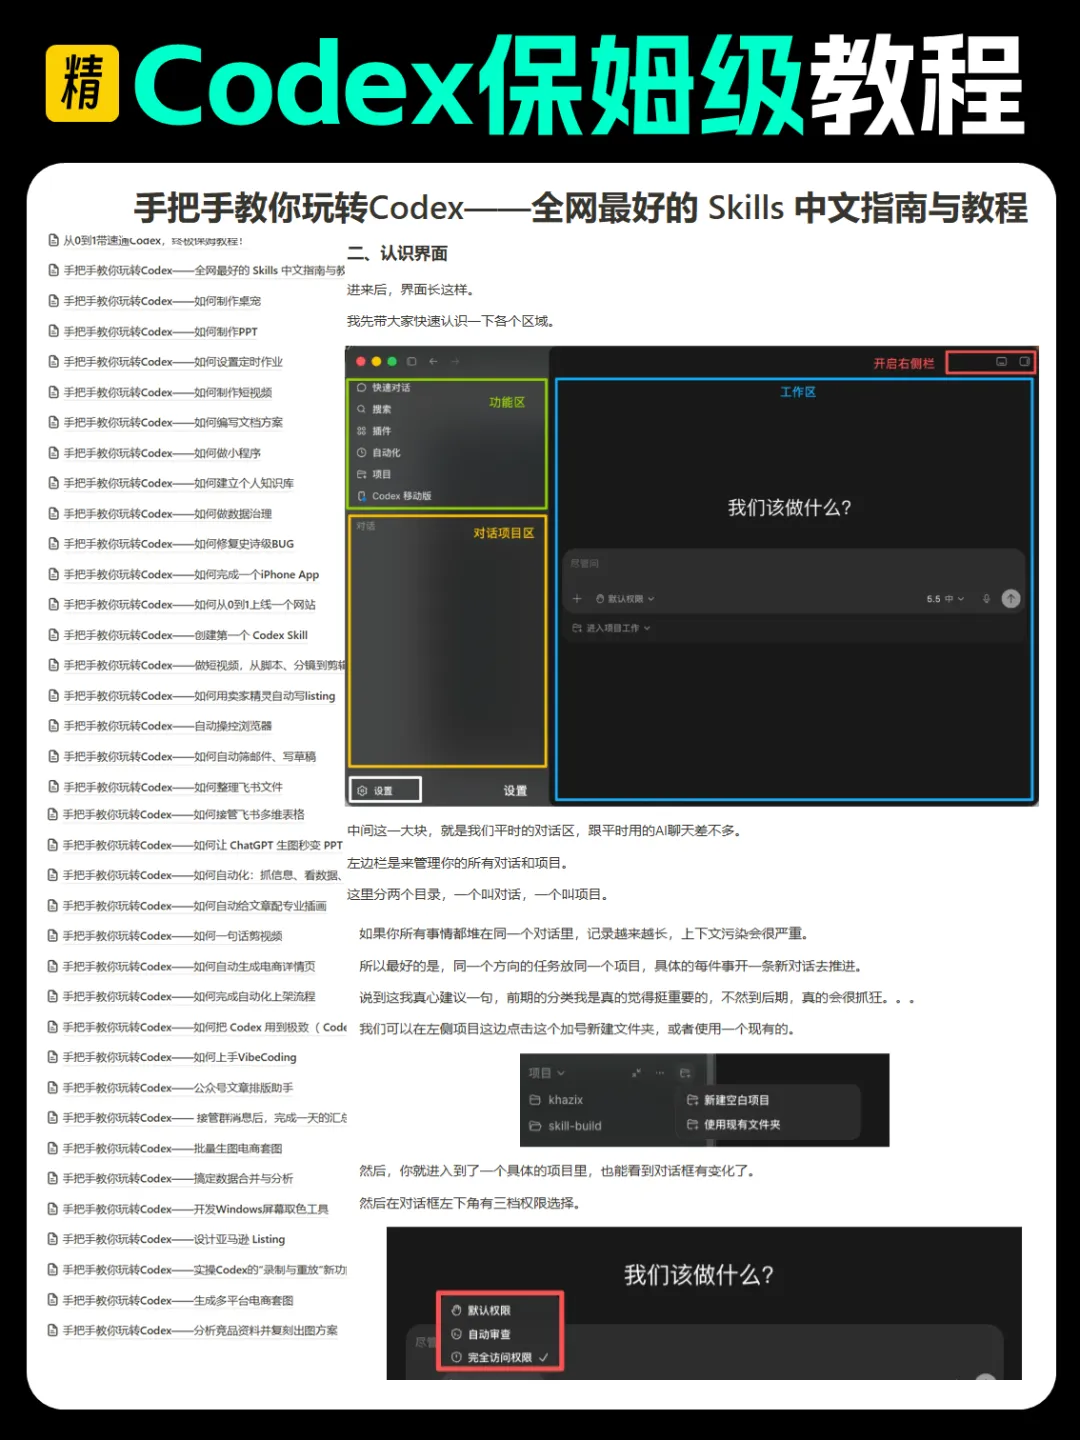Open document 如何一句话剪视频
1080x1440 pixels.
pyautogui.click(x=166, y=936)
